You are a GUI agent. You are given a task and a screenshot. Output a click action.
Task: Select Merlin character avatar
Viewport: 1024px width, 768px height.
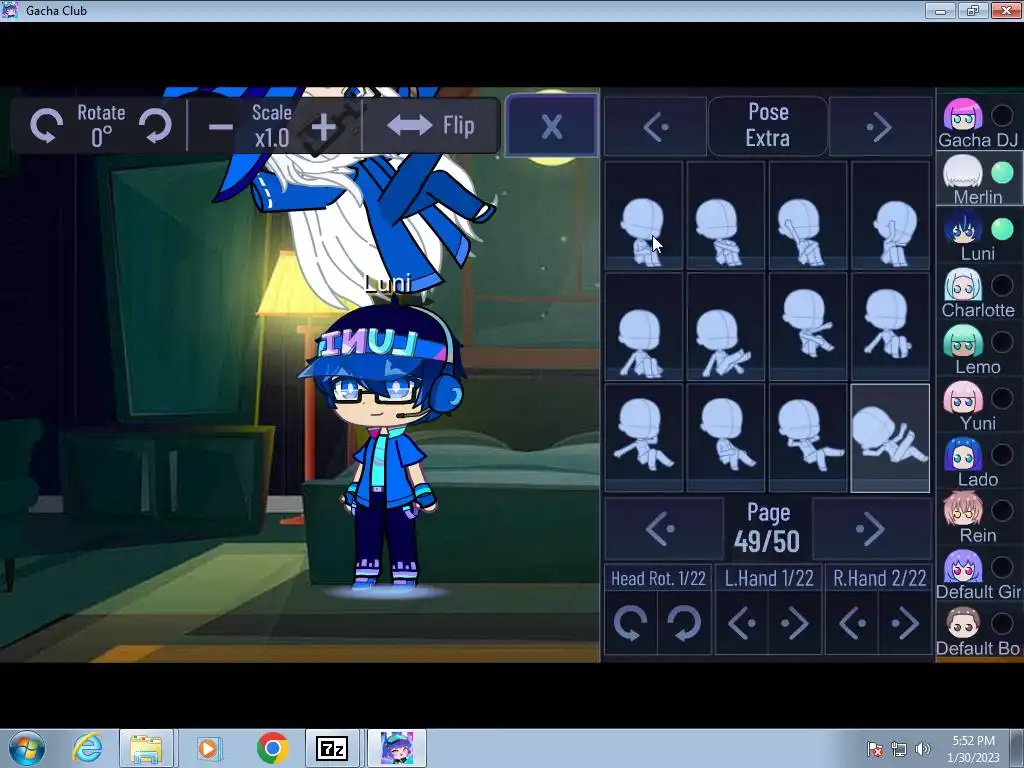[x=963, y=172]
